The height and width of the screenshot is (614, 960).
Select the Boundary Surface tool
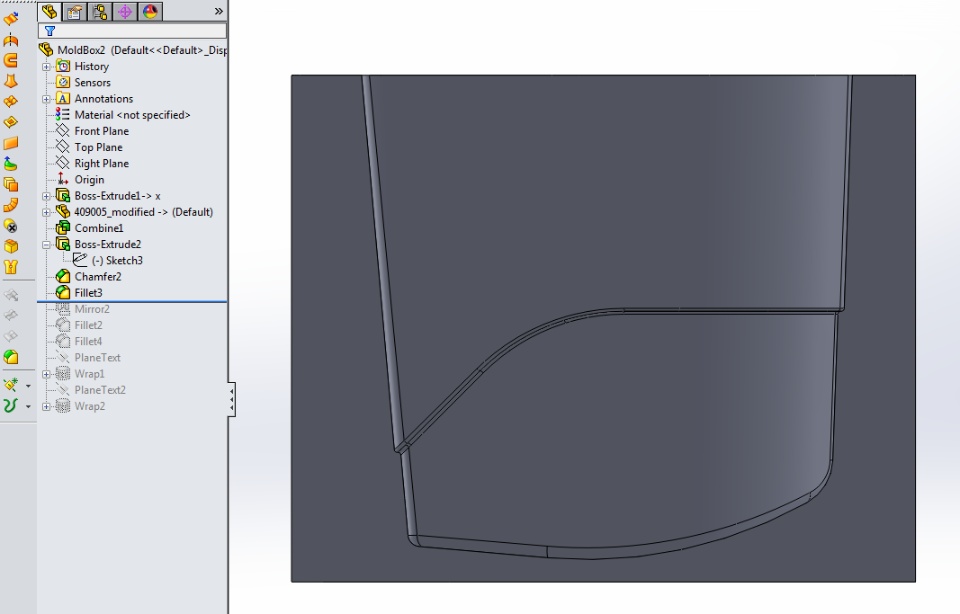(x=11, y=102)
